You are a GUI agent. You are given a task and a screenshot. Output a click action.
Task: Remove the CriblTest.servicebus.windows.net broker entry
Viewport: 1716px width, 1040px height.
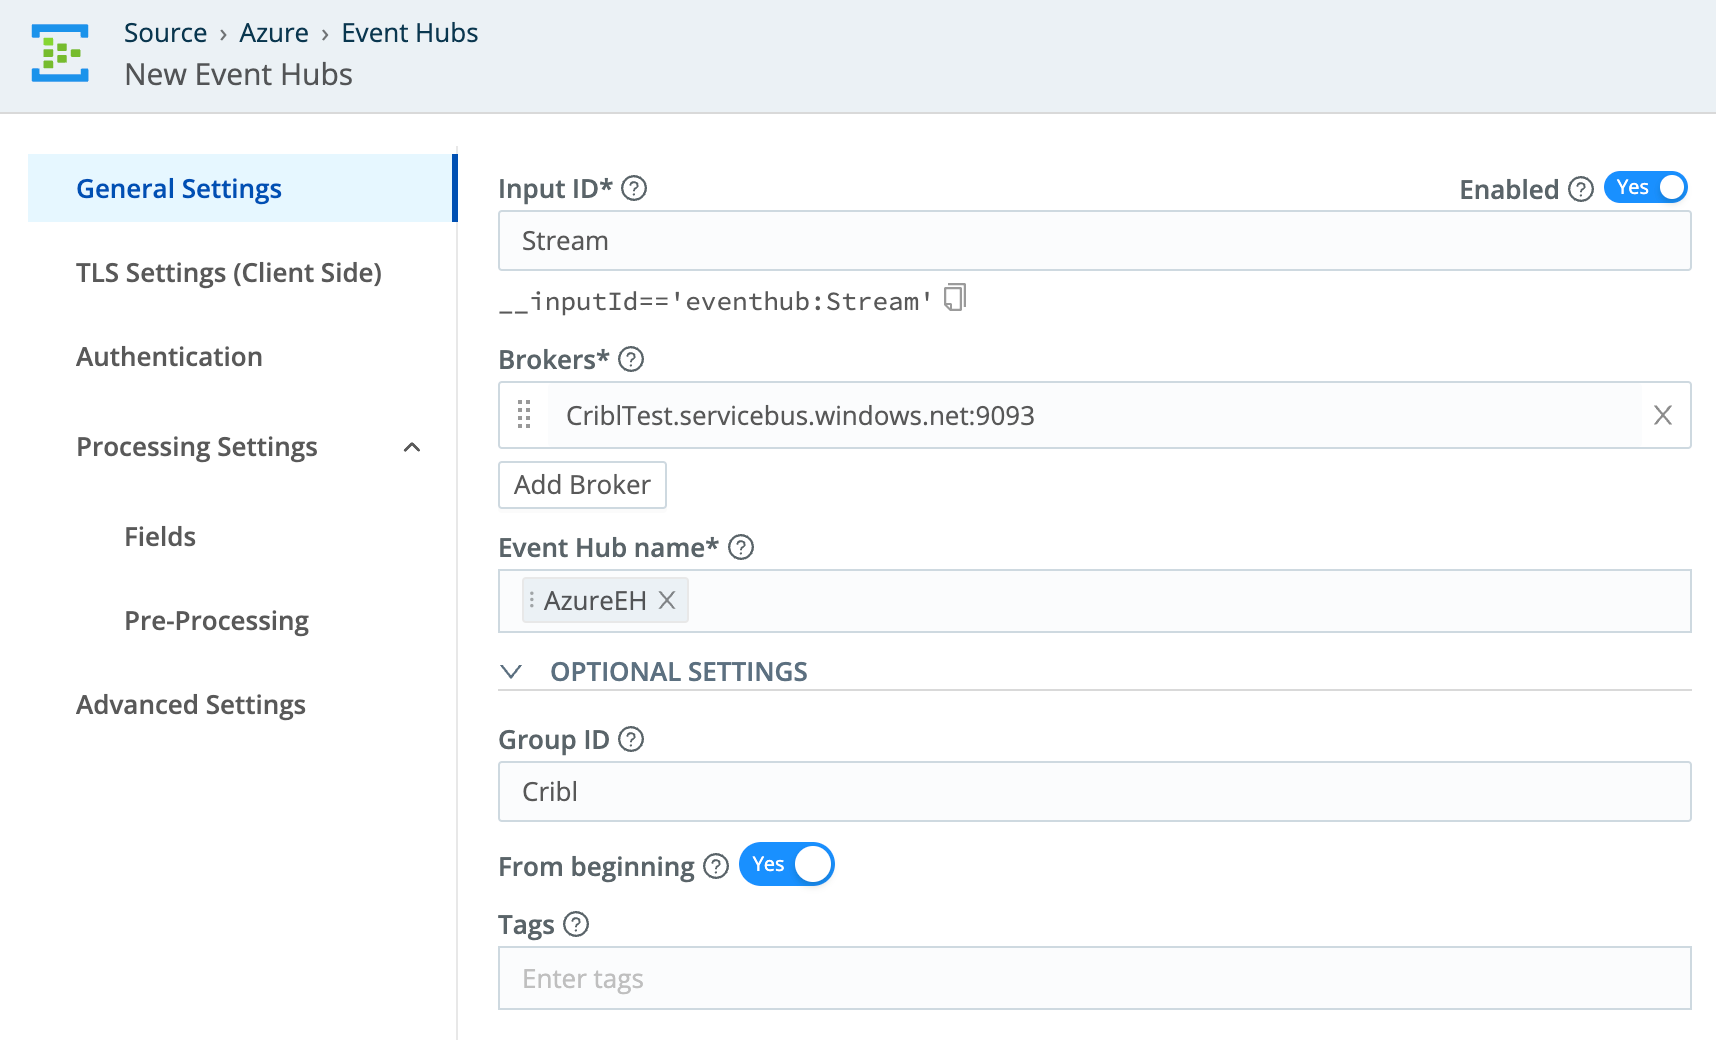(1663, 415)
